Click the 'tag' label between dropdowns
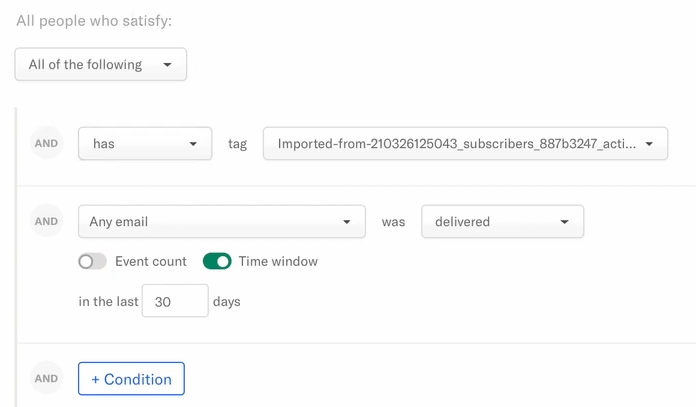The height and width of the screenshot is (407, 696). point(237,144)
